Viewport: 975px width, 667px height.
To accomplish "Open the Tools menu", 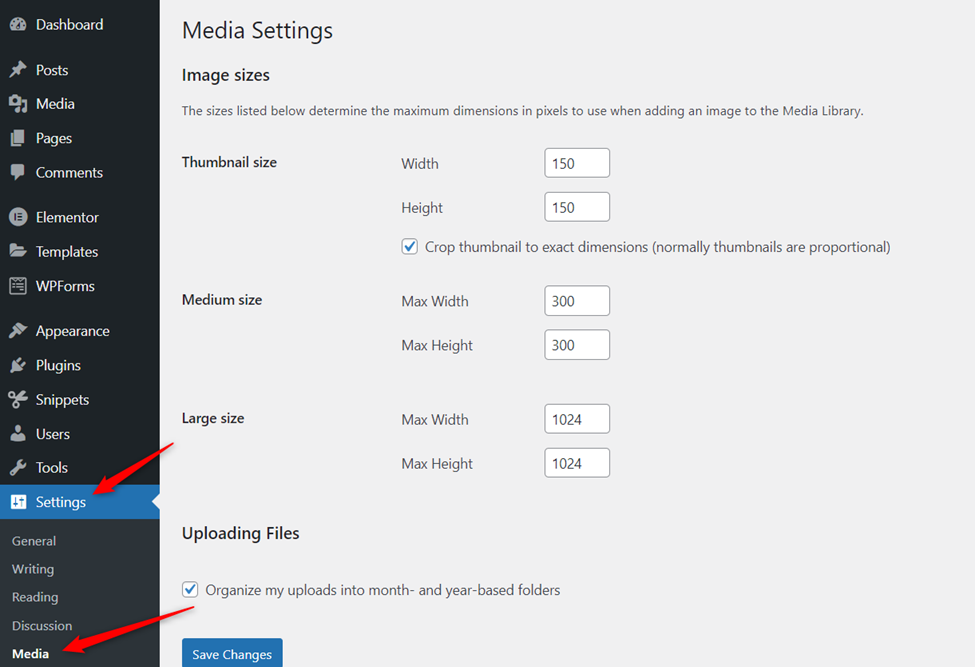I will point(52,467).
